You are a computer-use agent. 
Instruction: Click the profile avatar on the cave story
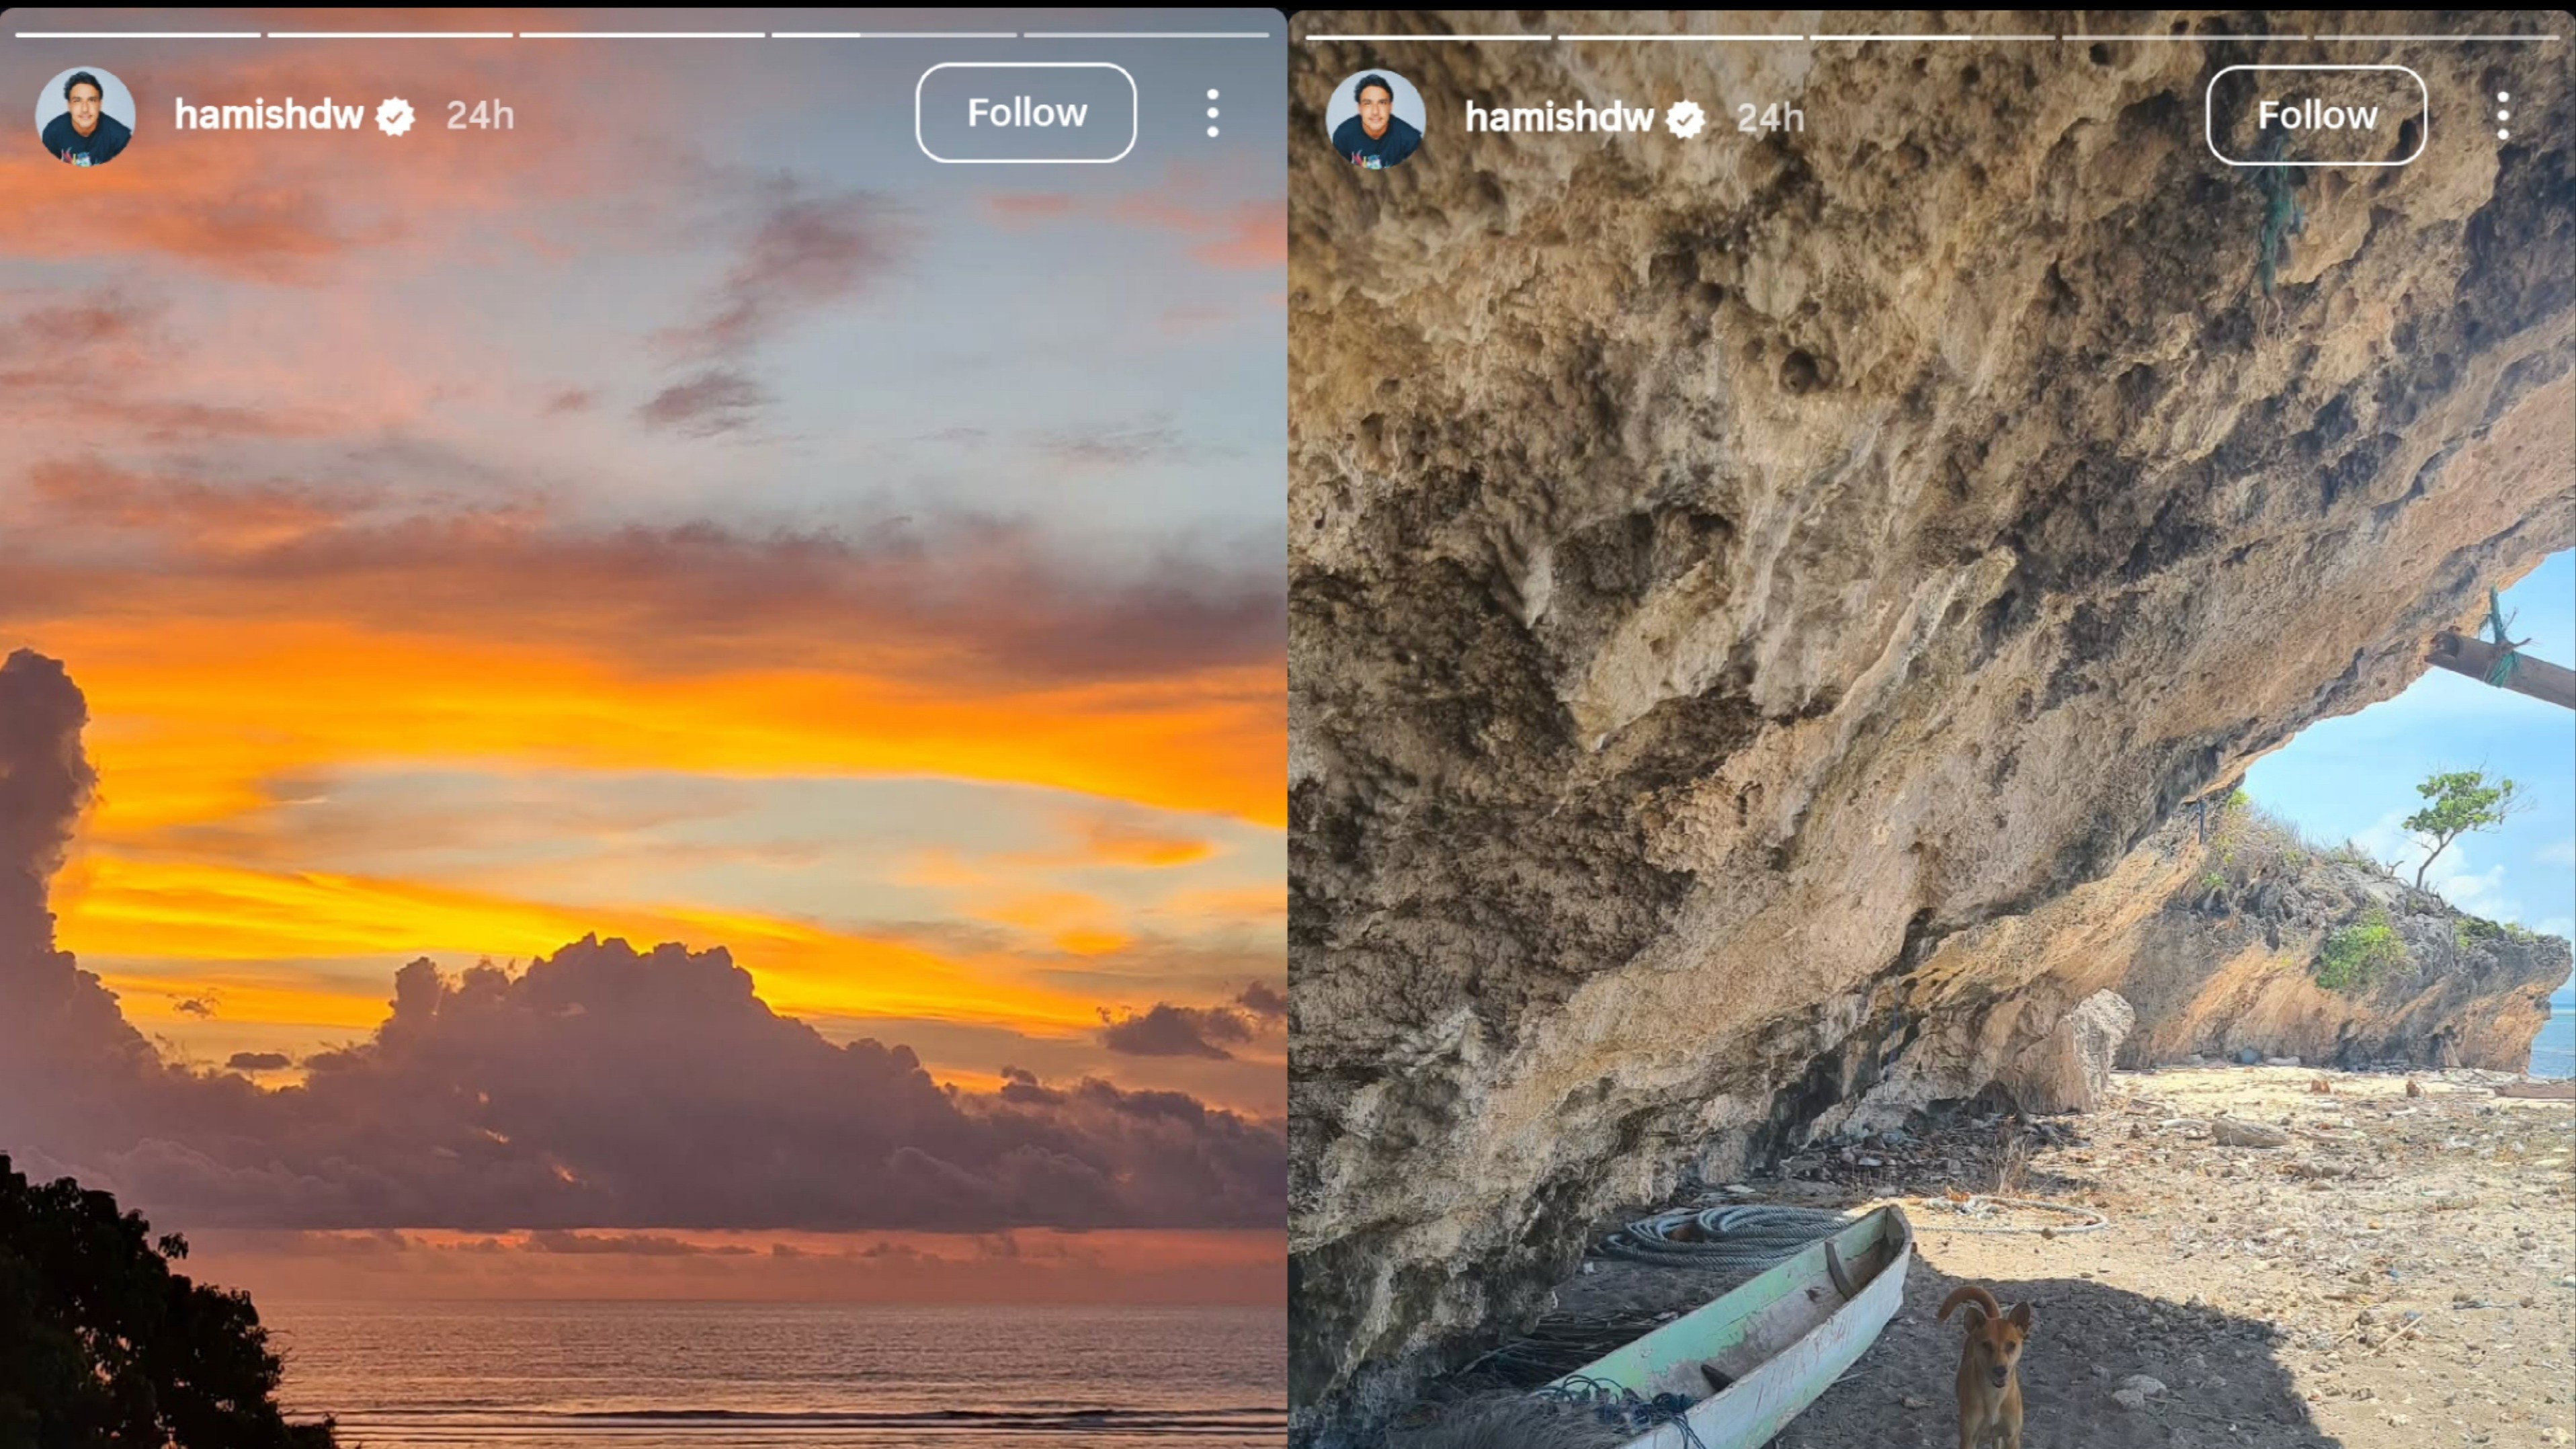pyautogui.click(x=1375, y=118)
